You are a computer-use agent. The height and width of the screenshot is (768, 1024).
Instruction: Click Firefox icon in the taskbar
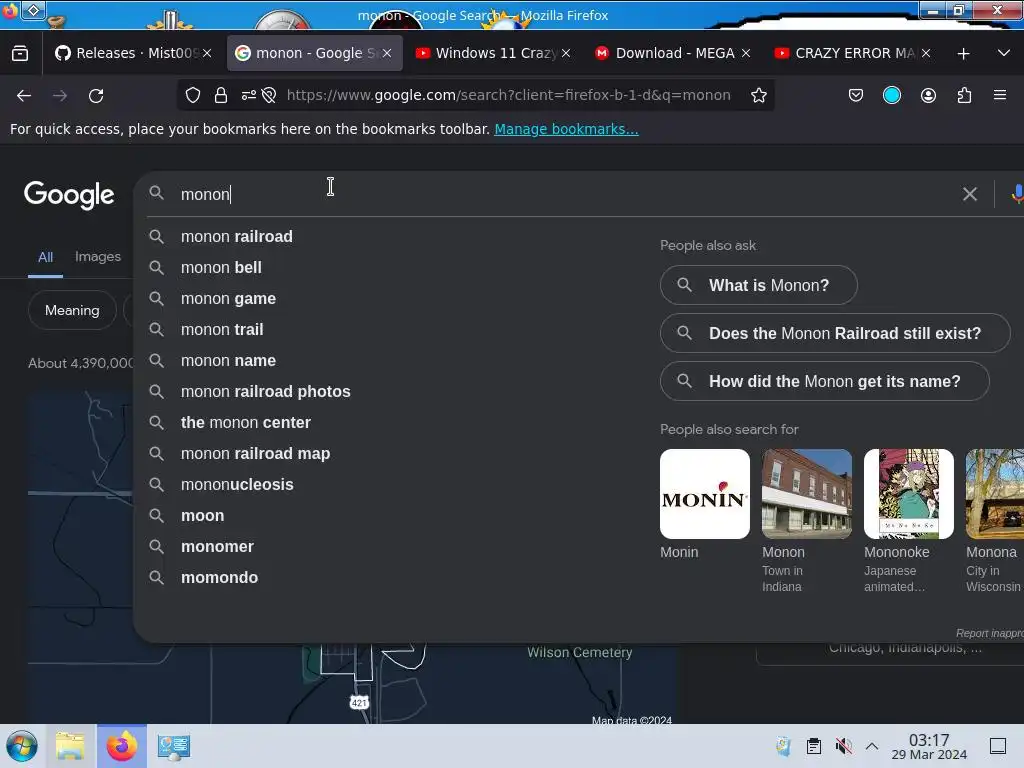(121, 746)
